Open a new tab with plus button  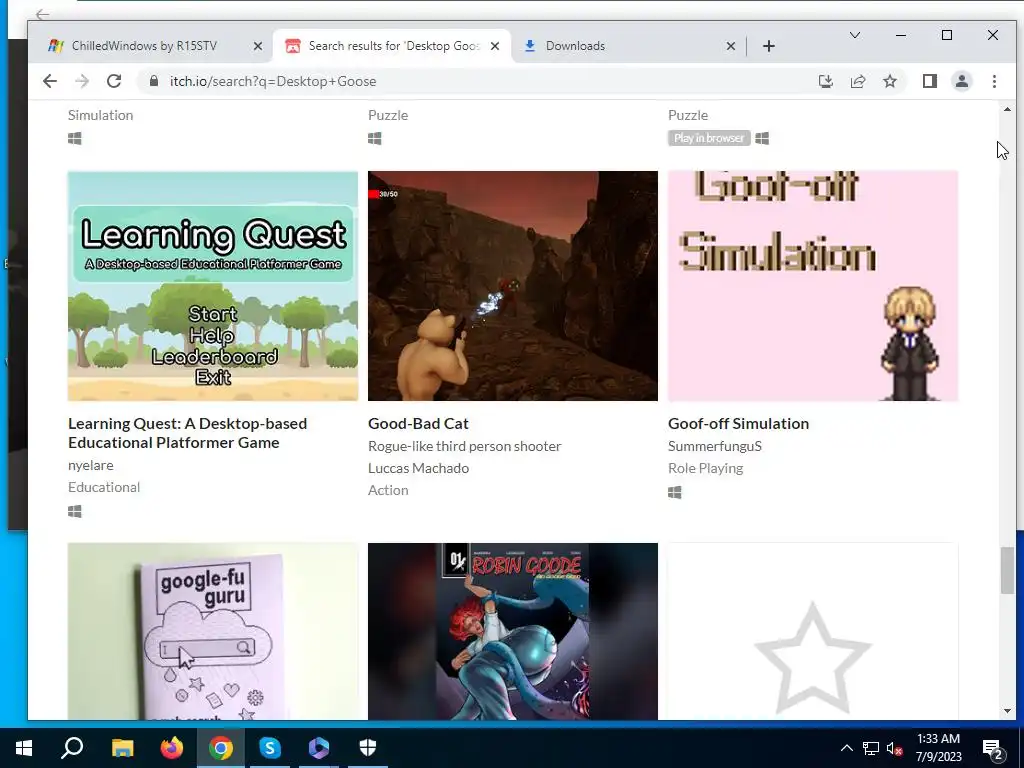[769, 46]
